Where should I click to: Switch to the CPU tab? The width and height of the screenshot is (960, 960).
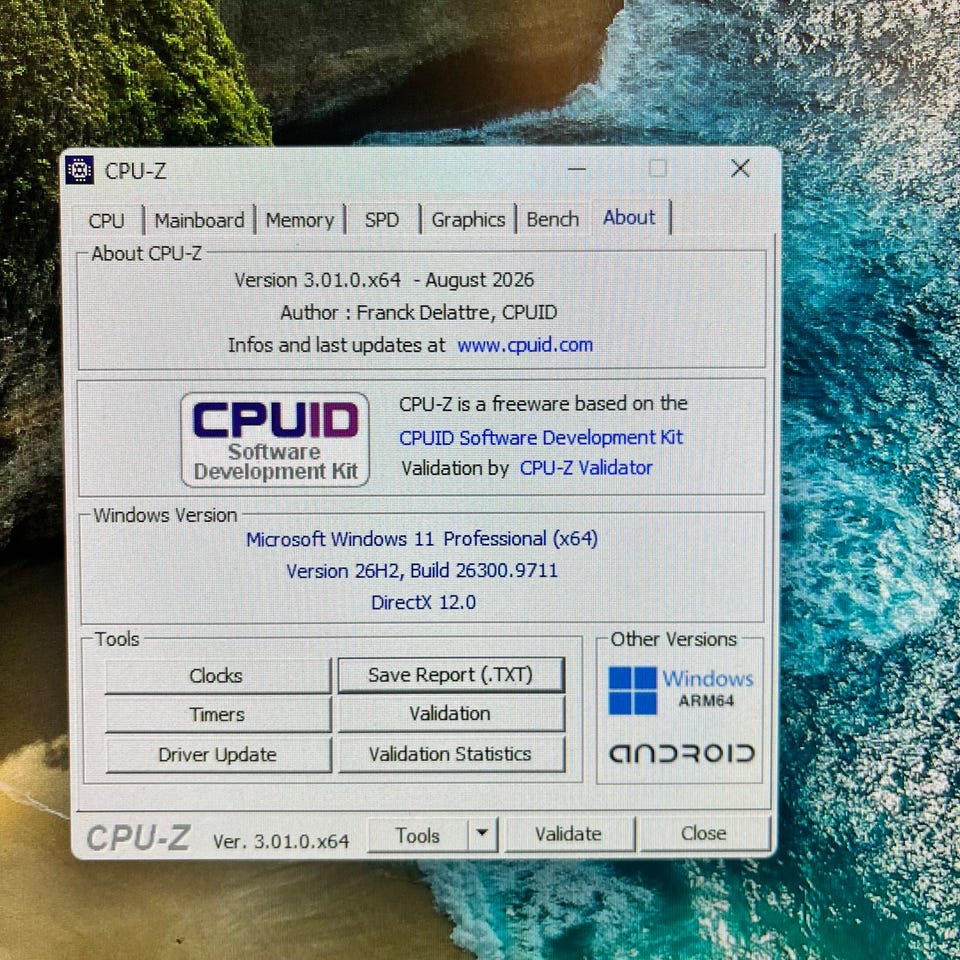(x=107, y=220)
